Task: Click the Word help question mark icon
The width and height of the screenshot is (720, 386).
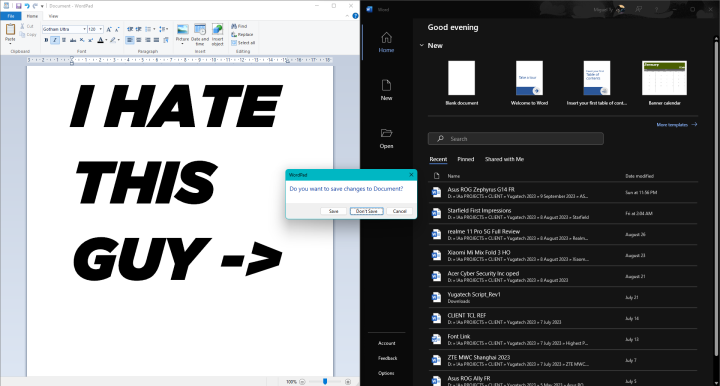Action: [x=657, y=9]
